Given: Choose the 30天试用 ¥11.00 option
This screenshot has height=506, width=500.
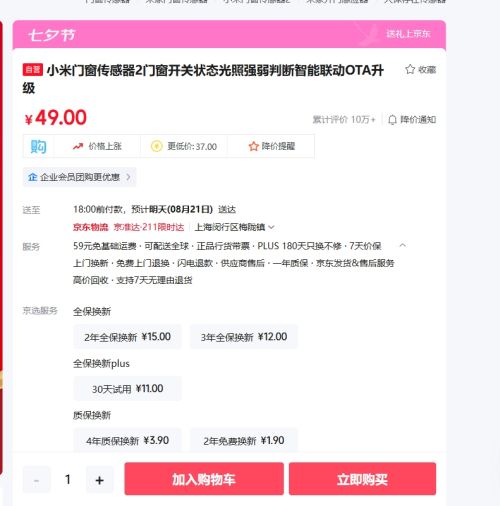Looking at the screenshot, I should (x=128, y=388).
